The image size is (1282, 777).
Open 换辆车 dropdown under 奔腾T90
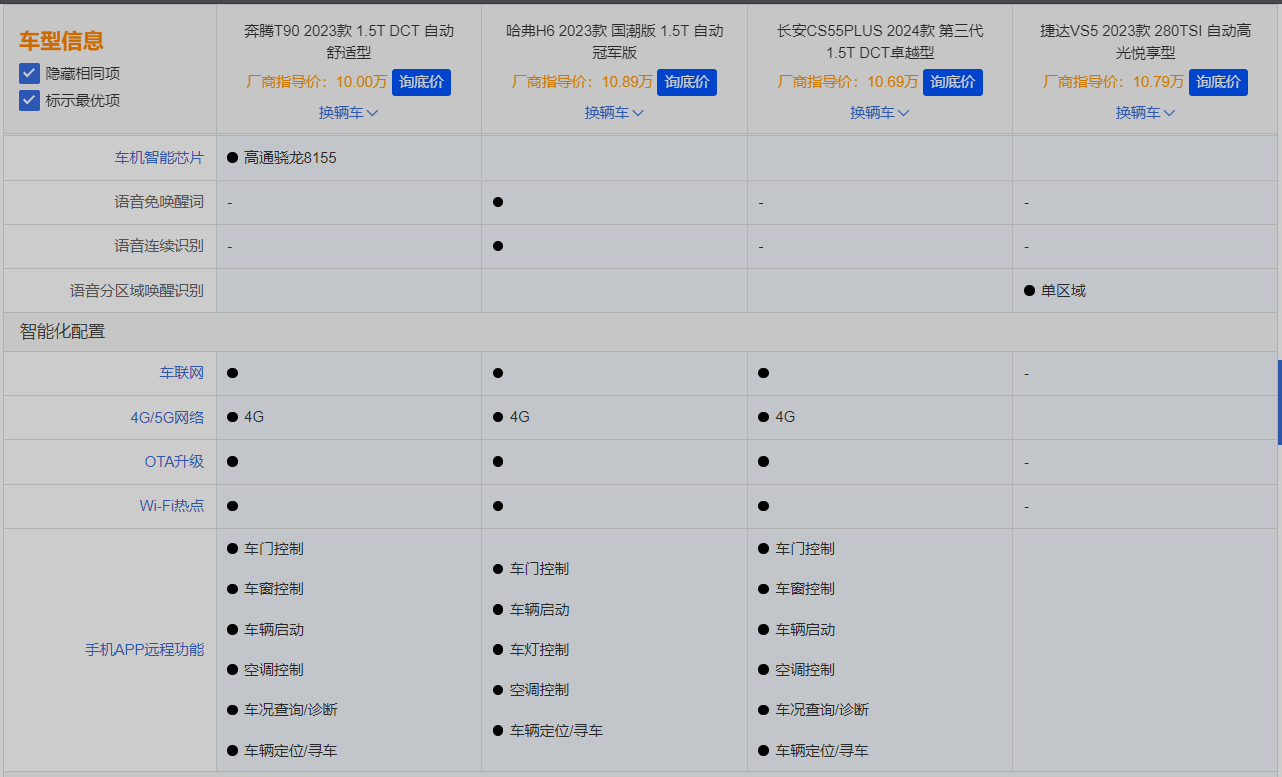click(x=348, y=113)
